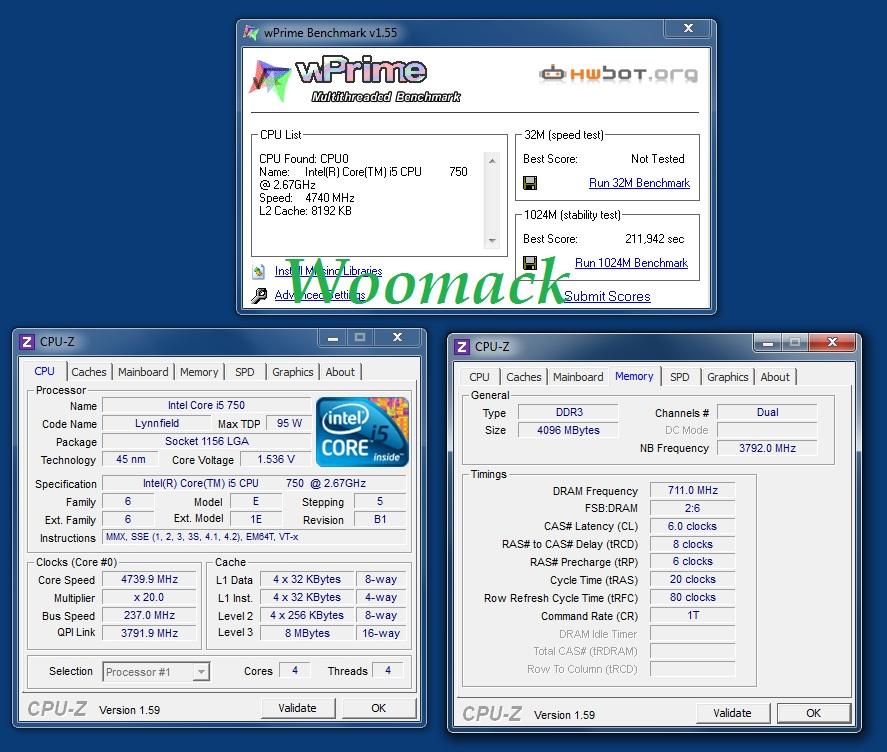Close the left CPU-Z window
Viewport: 887px width, 752px height.
click(x=398, y=338)
